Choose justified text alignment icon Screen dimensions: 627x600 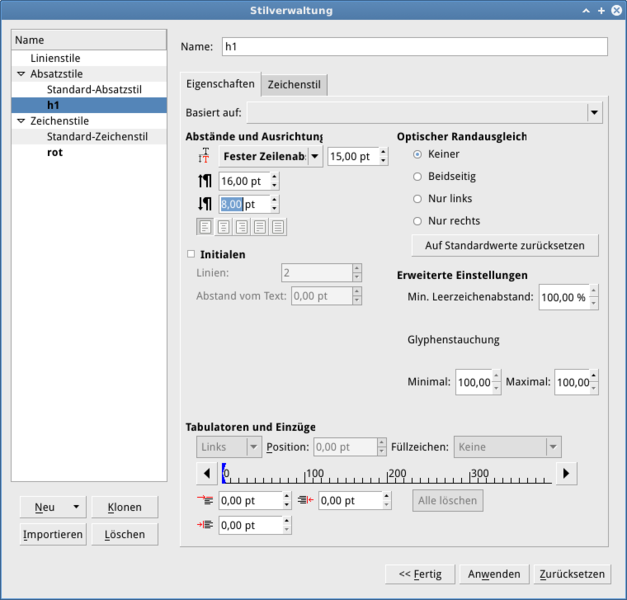(x=259, y=227)
